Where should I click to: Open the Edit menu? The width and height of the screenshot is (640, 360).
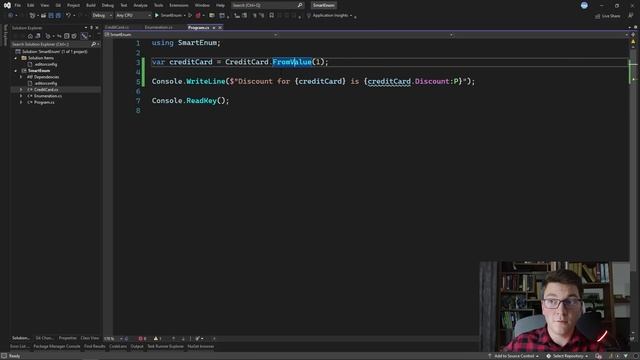31,5
